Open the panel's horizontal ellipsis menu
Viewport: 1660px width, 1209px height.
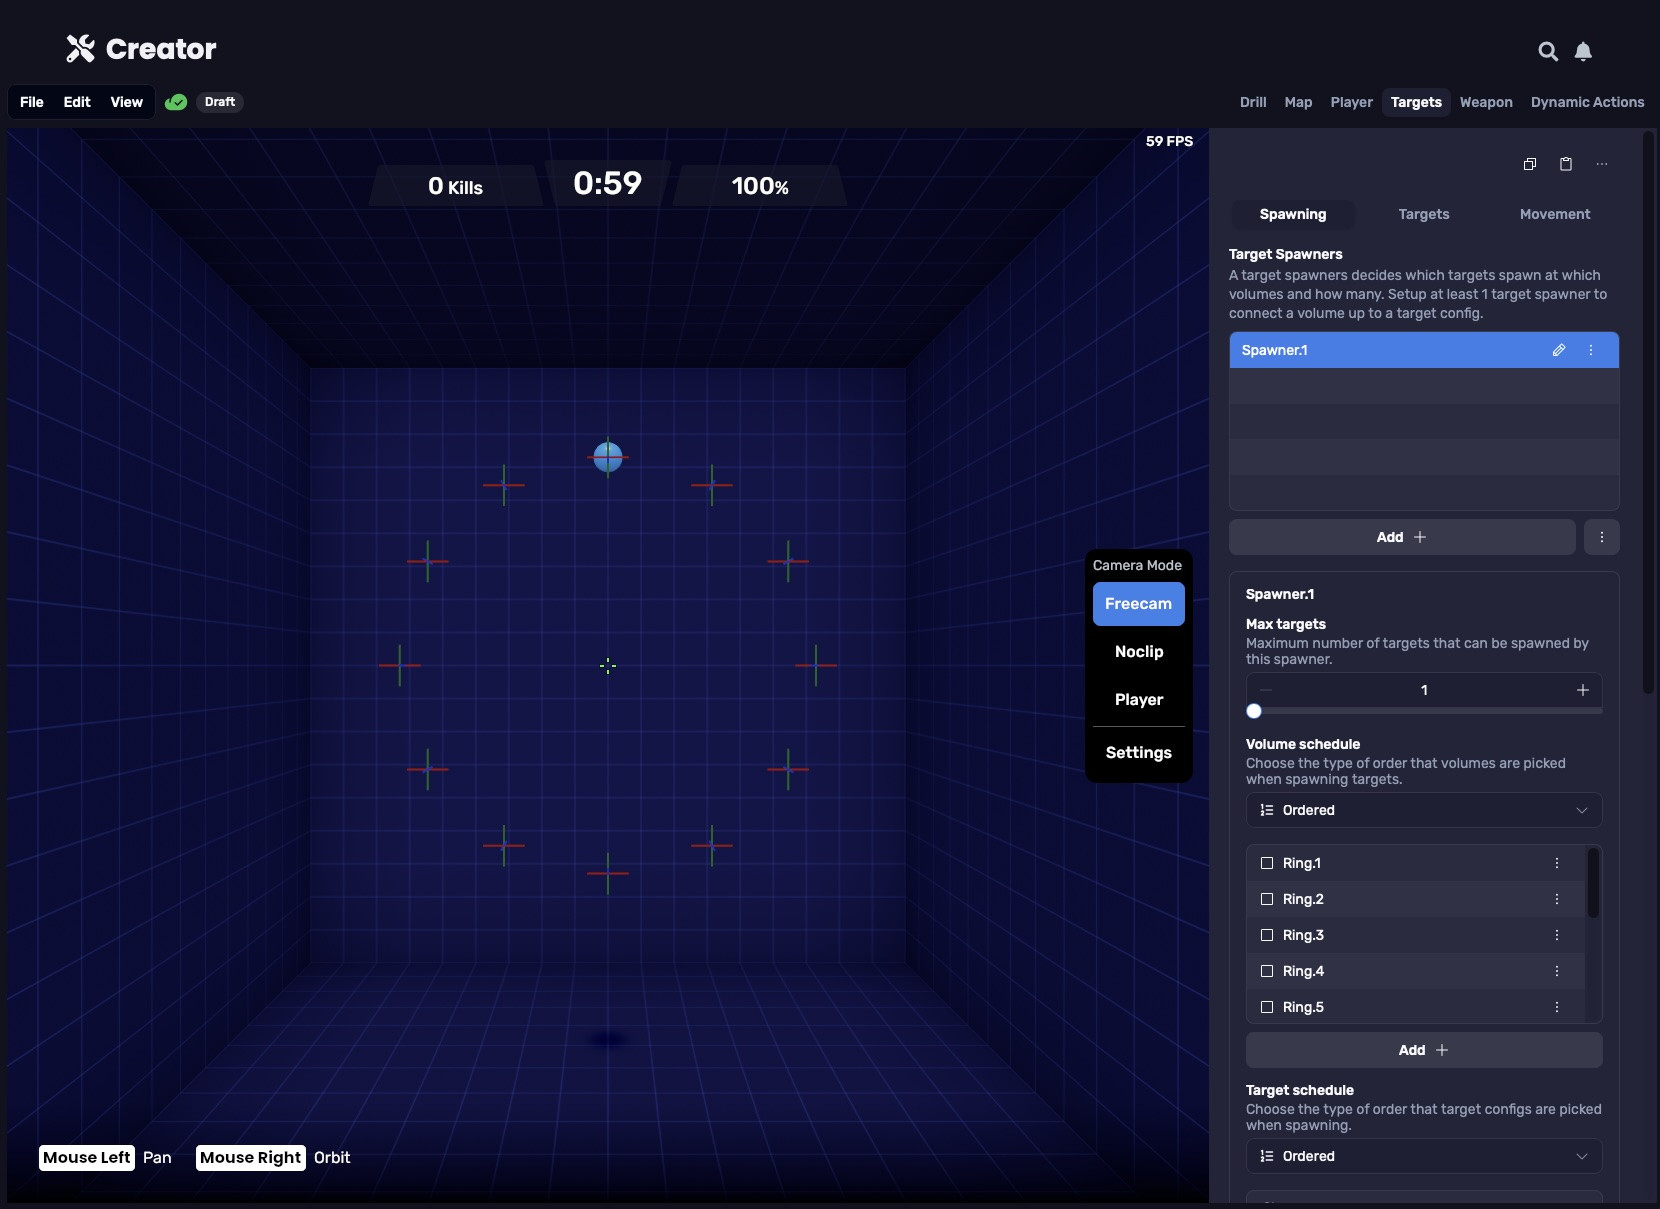1602,164
